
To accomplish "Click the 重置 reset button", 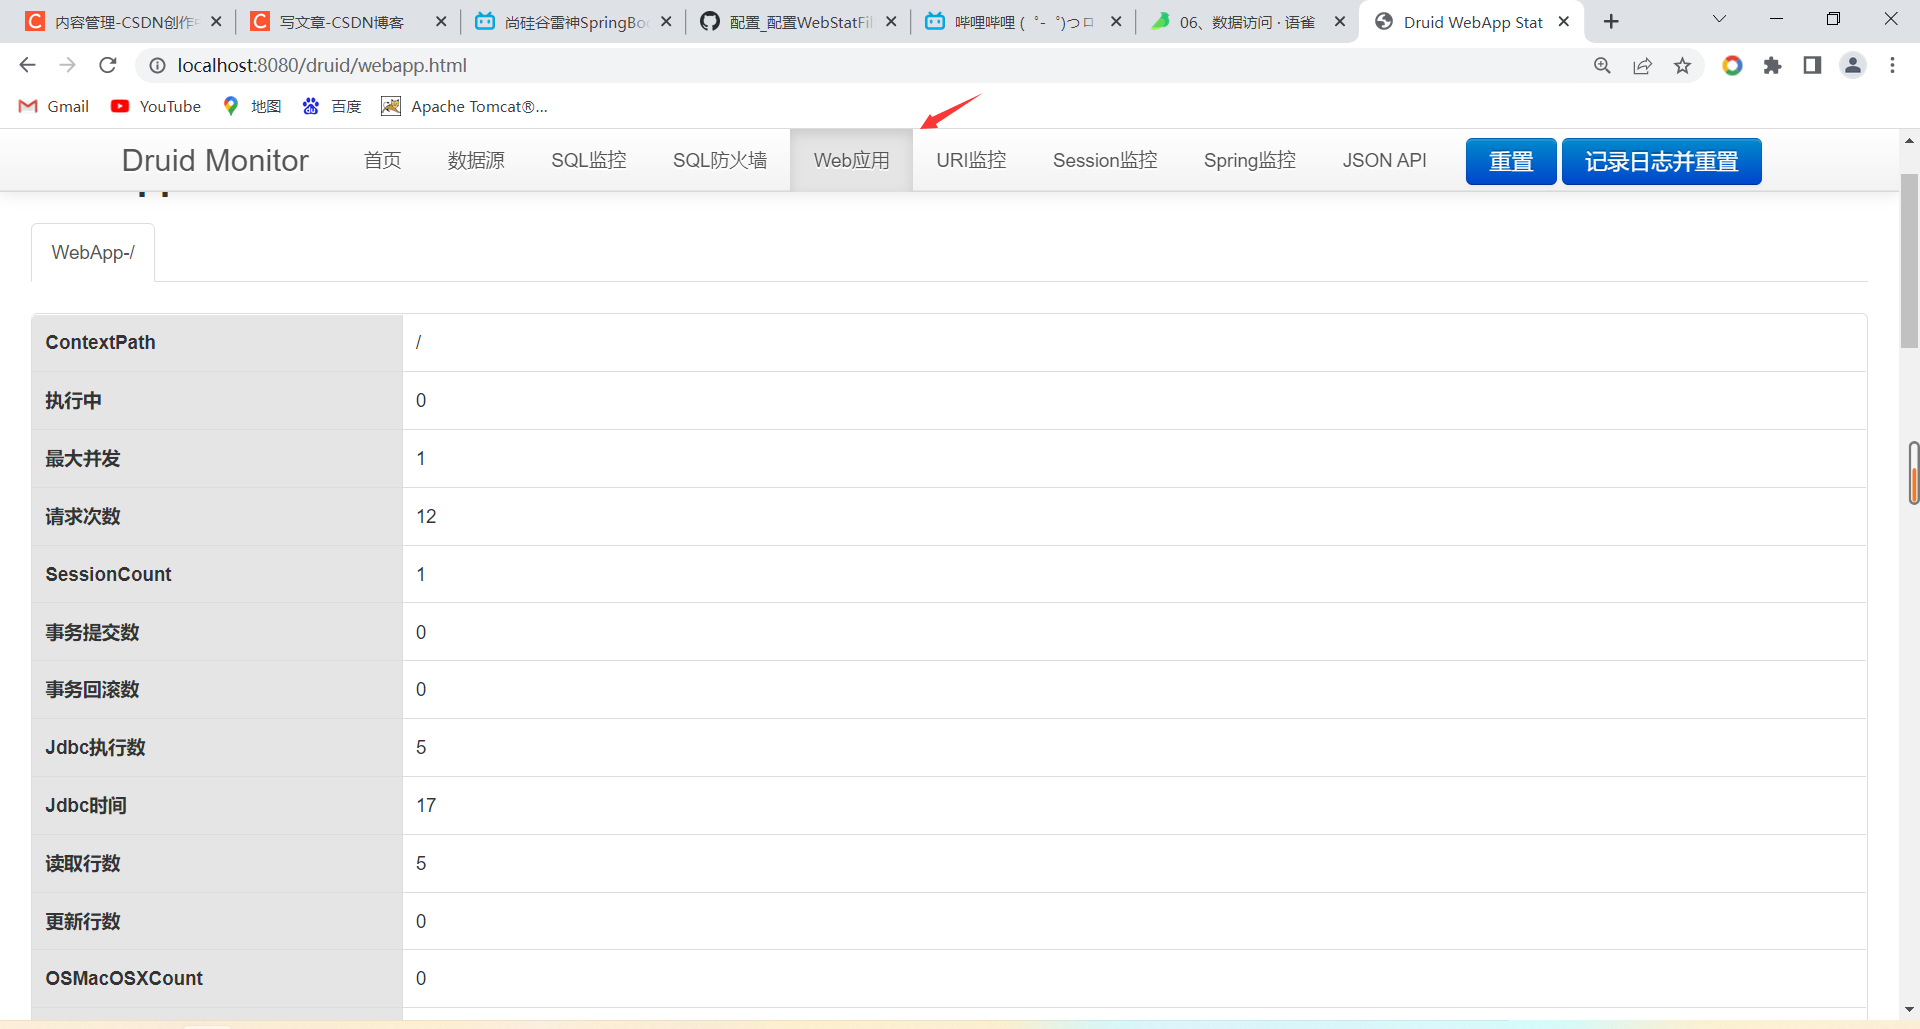I will 1511,161.
